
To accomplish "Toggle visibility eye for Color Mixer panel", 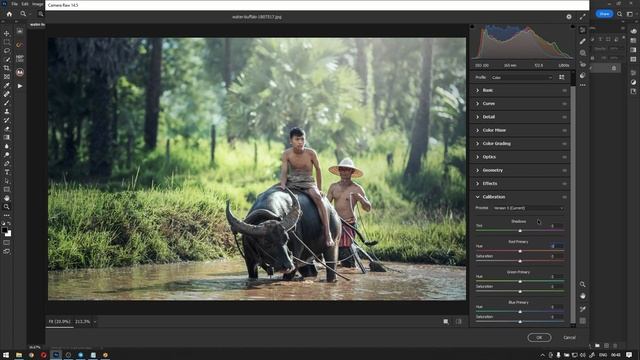I will click(x=564, y=130).
